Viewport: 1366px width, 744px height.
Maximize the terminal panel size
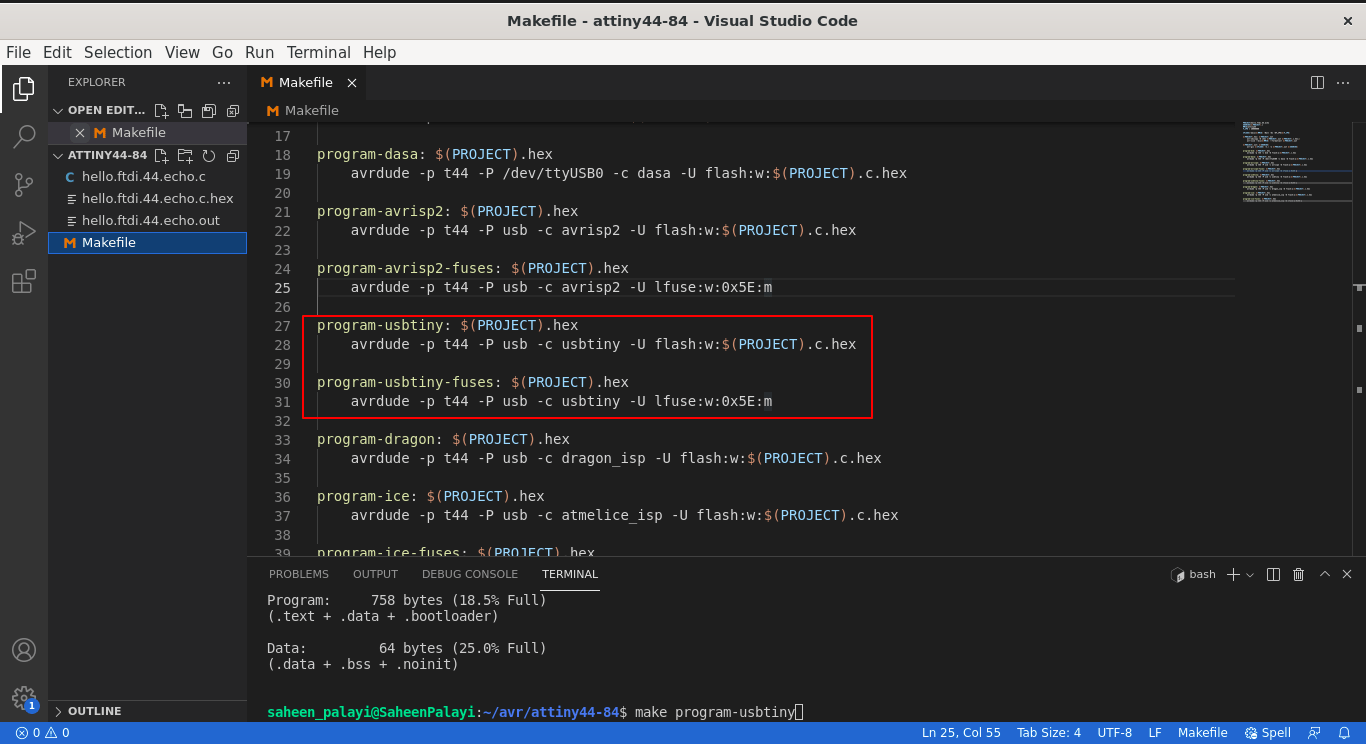point(1325,574)
